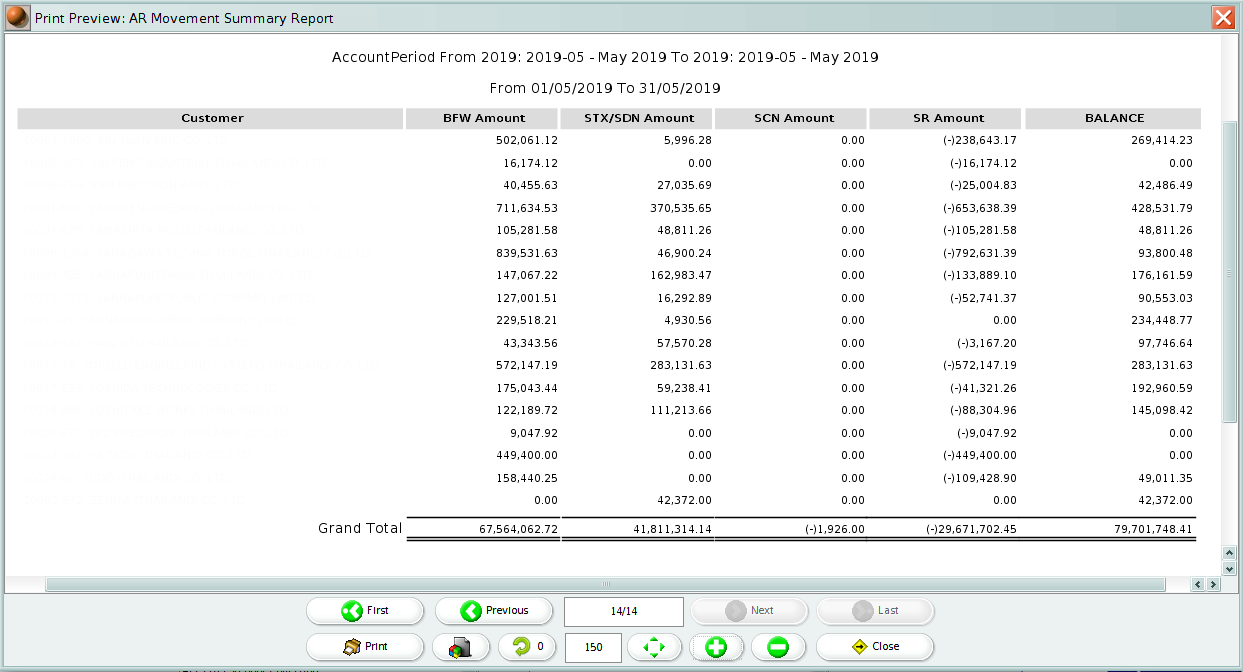
Task: Click the greyed-out Next page button
Action: click(x=749, y=611)
